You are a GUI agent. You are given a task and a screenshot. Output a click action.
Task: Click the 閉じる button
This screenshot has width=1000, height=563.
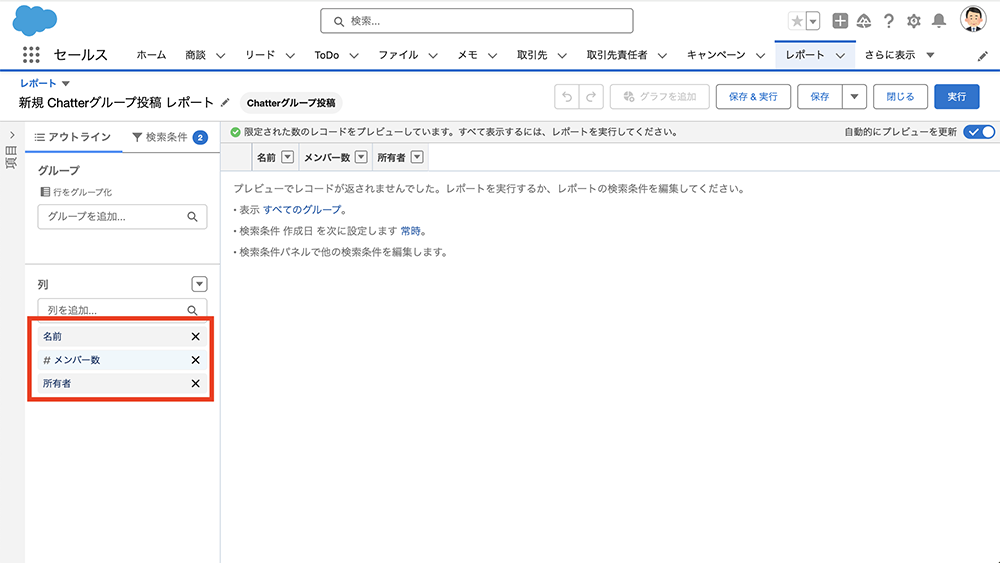click(900, 97)
